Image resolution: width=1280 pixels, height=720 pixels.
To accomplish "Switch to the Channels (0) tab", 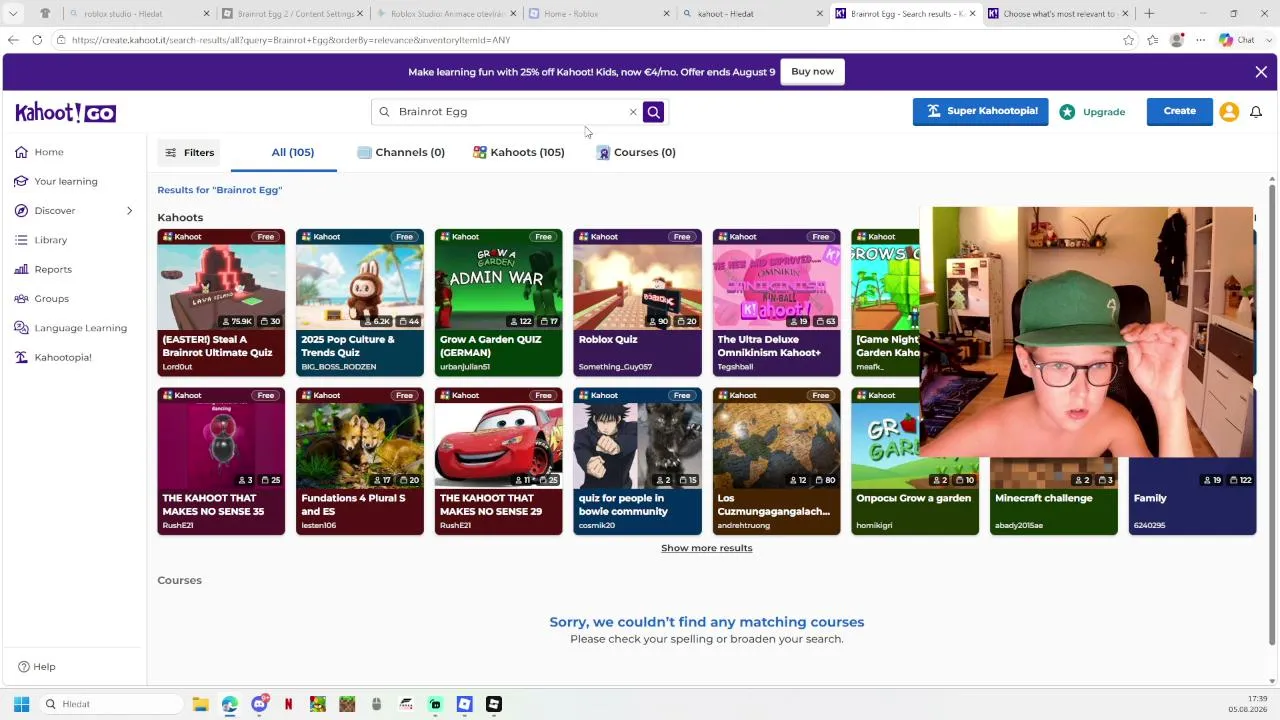I will (x=401, y=152).
